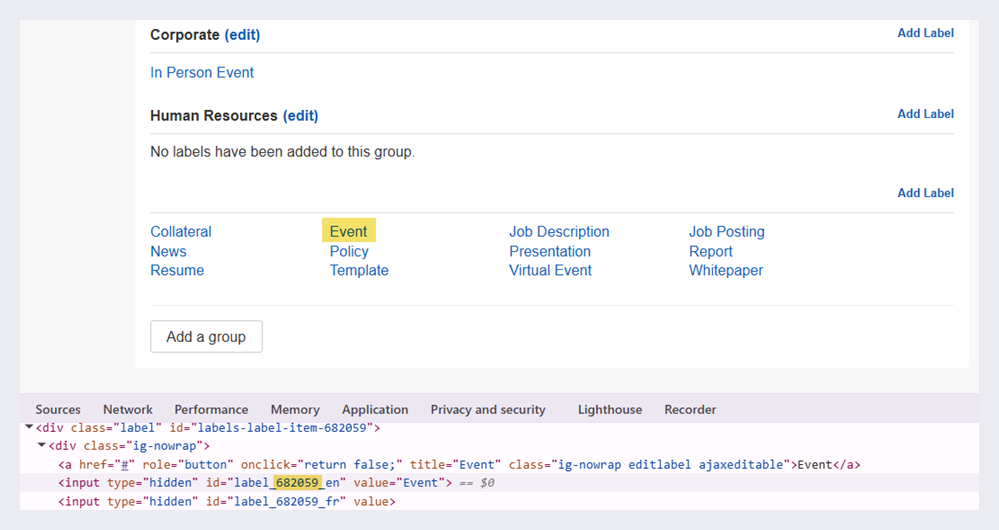Select the Collateral label

181,232
